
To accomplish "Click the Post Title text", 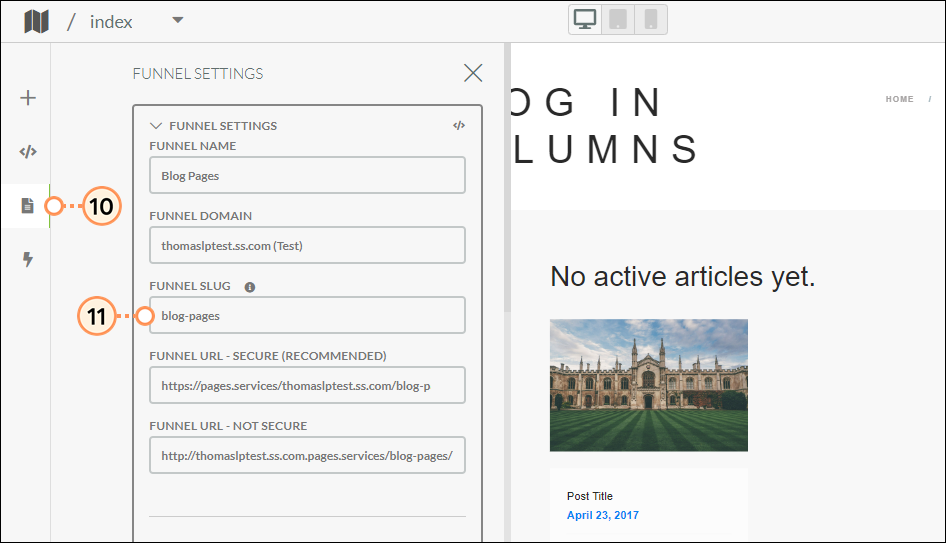I will pyautogui.click(x=589, y=496).
